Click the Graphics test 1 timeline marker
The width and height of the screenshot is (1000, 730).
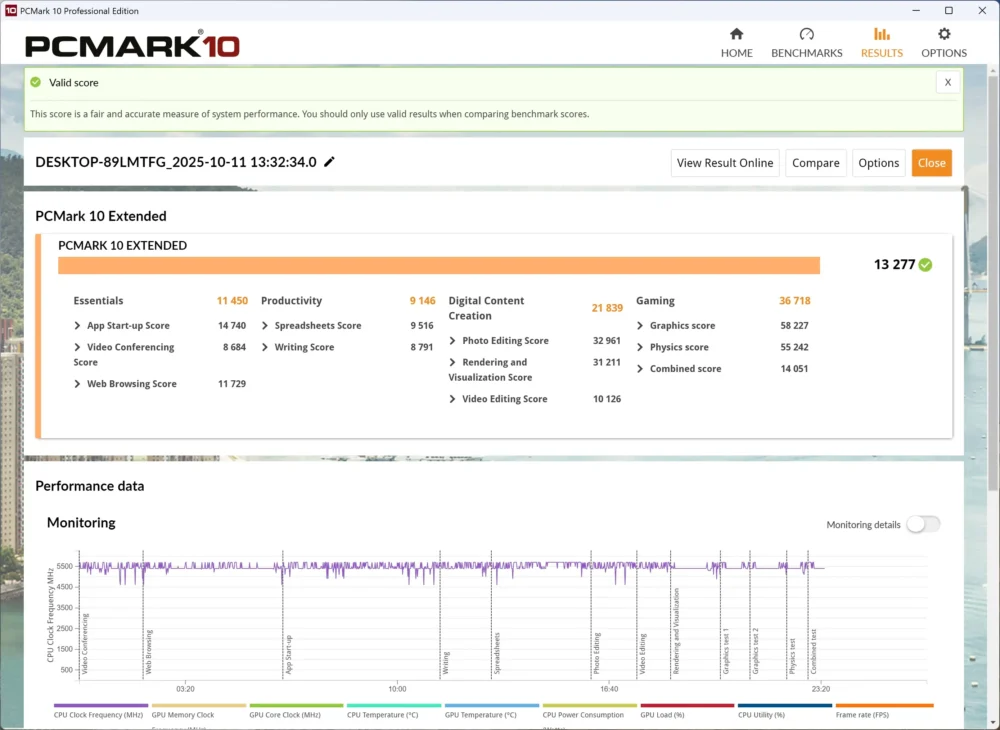click(726, 651)
